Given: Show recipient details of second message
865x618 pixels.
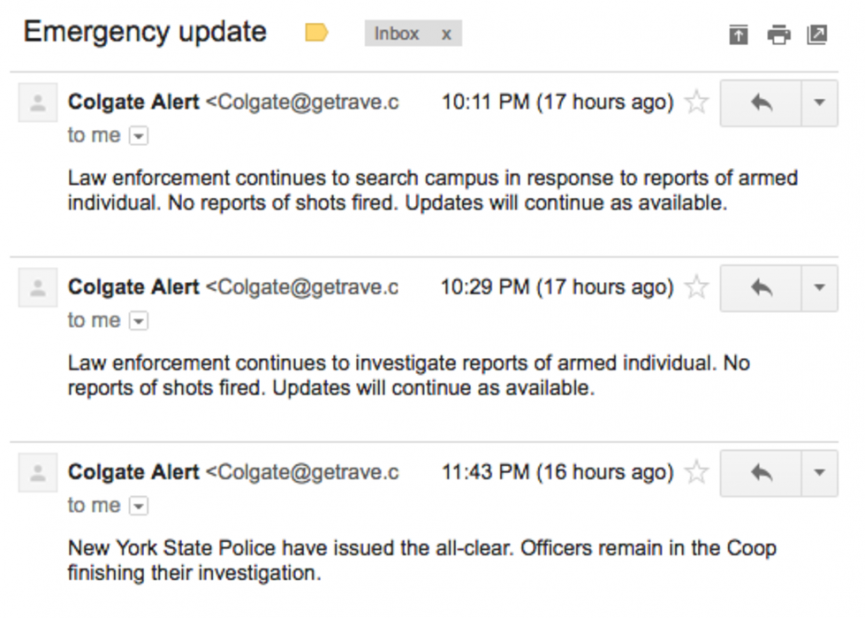Looking at the screenshot, I should (x=138, y=321).
